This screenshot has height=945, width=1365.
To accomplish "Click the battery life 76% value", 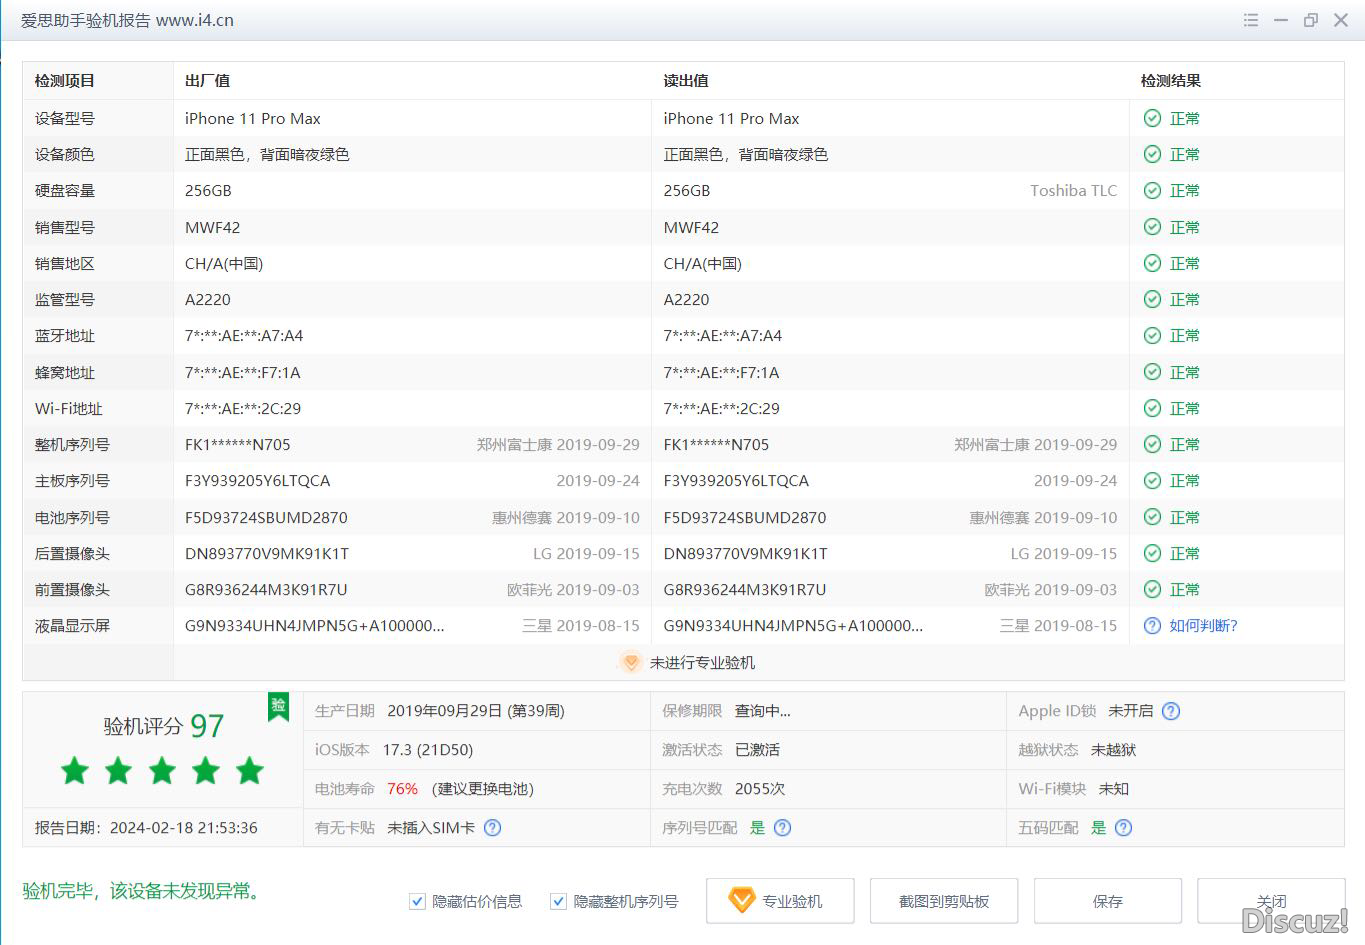I will 402,788.
